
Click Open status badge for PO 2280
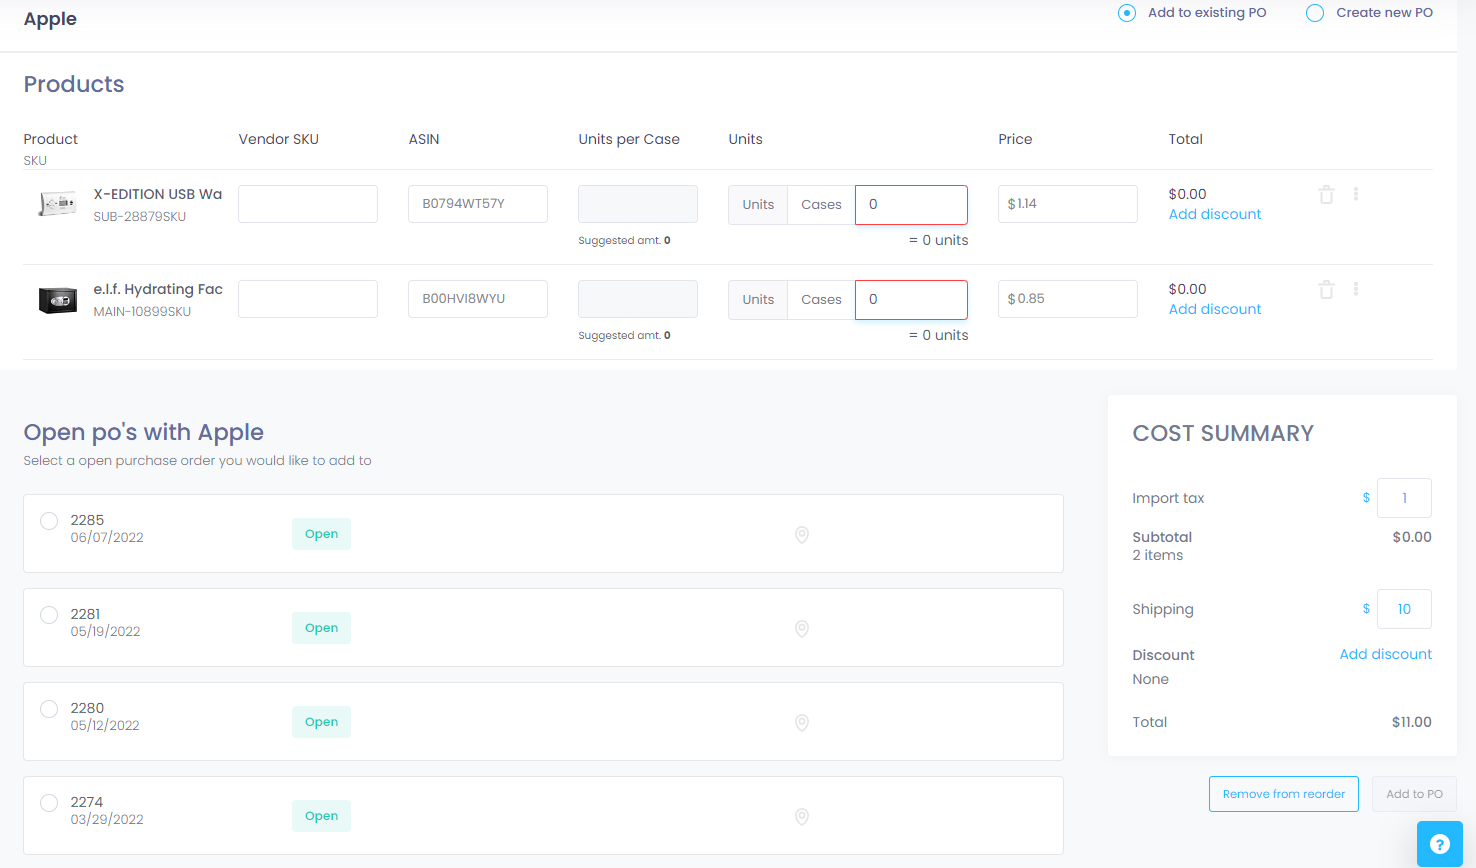[321, 722]
